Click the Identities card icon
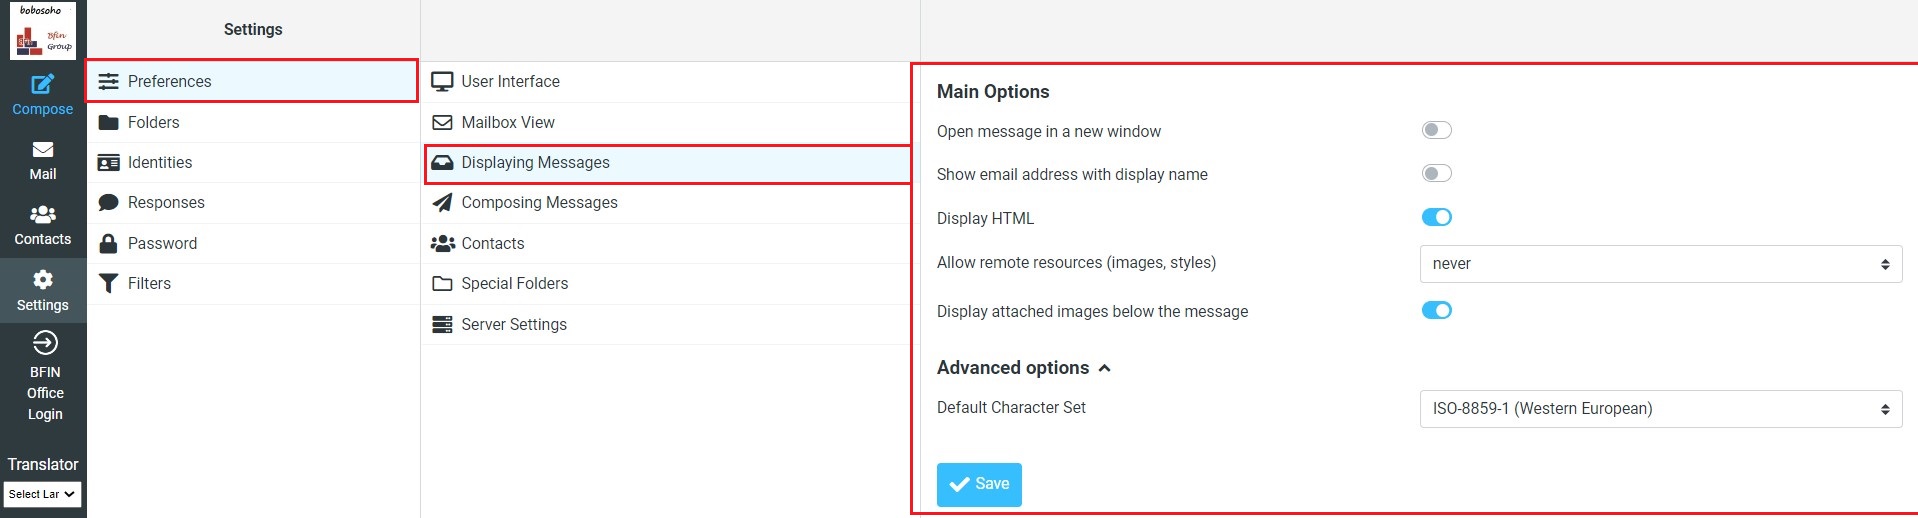1918x518 pixels. [x=109, y=163]
